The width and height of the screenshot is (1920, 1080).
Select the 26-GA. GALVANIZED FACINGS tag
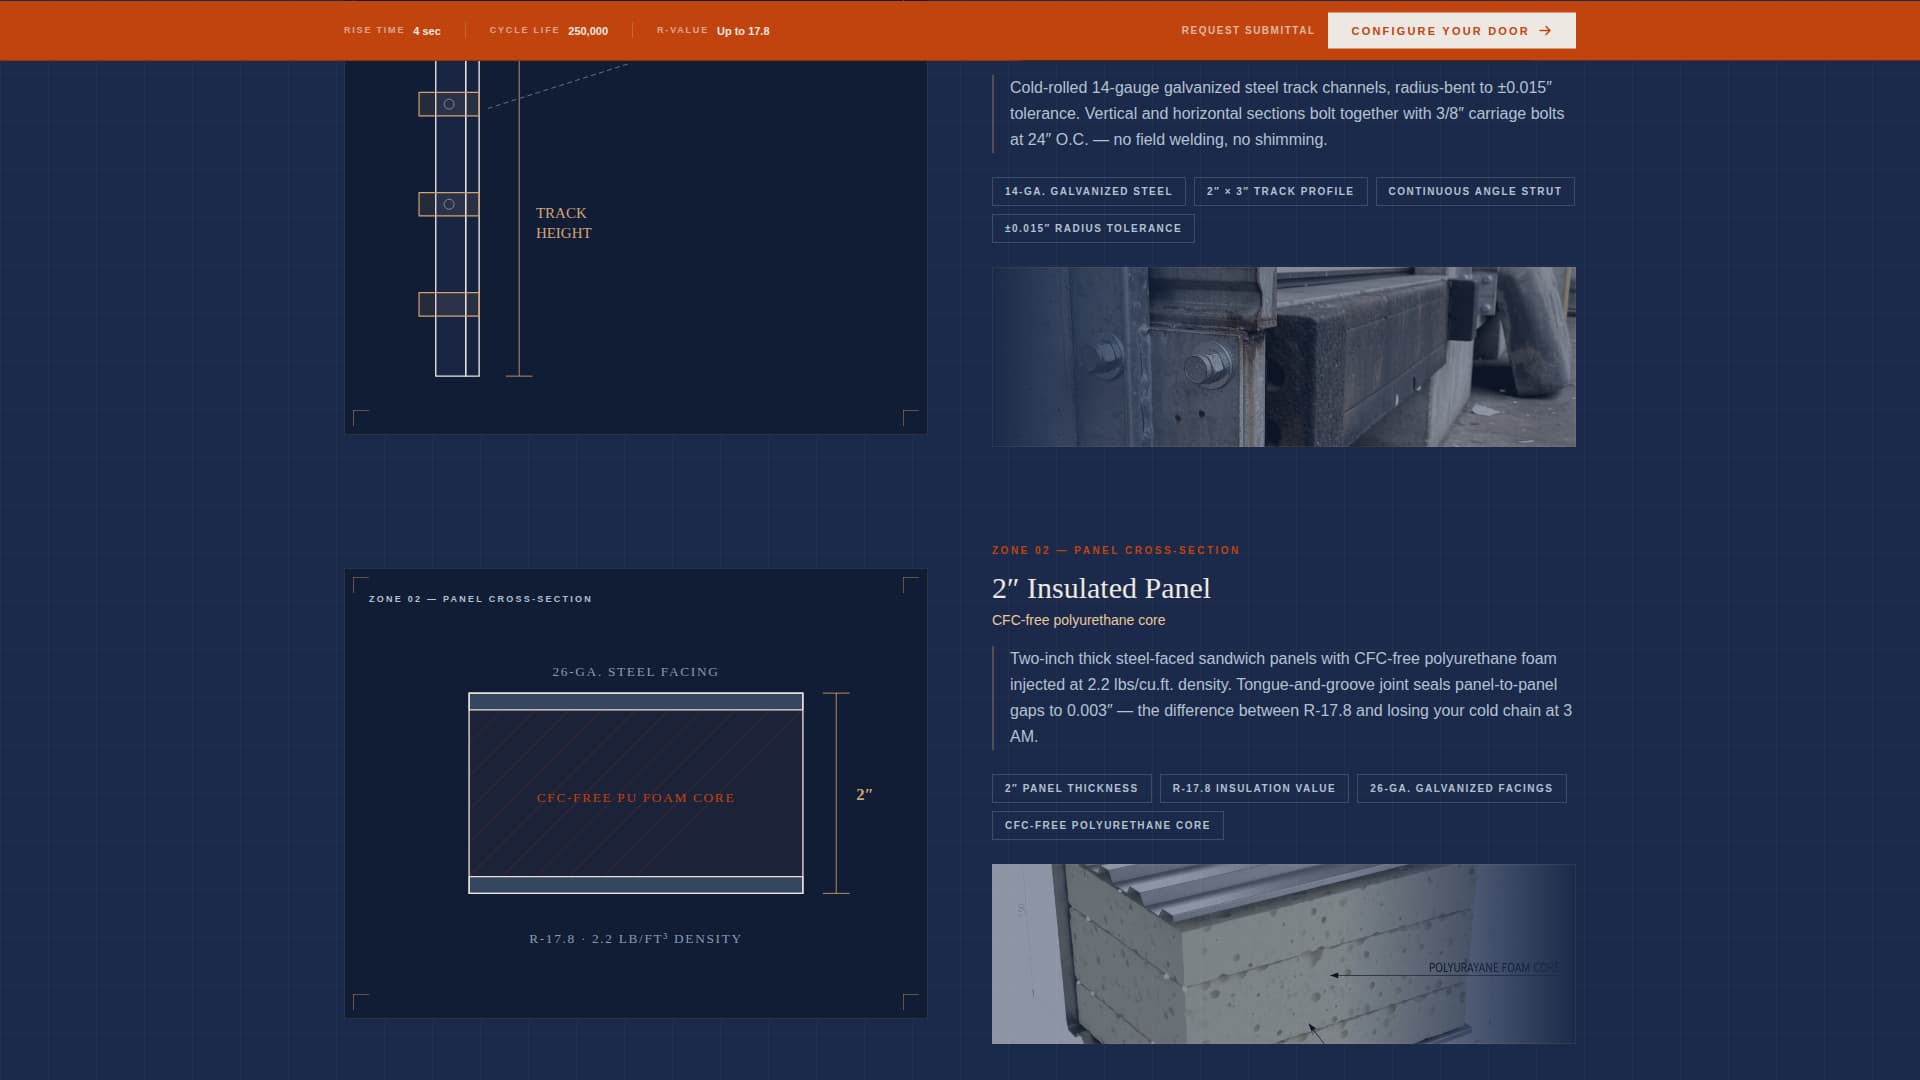(1461, 788)
